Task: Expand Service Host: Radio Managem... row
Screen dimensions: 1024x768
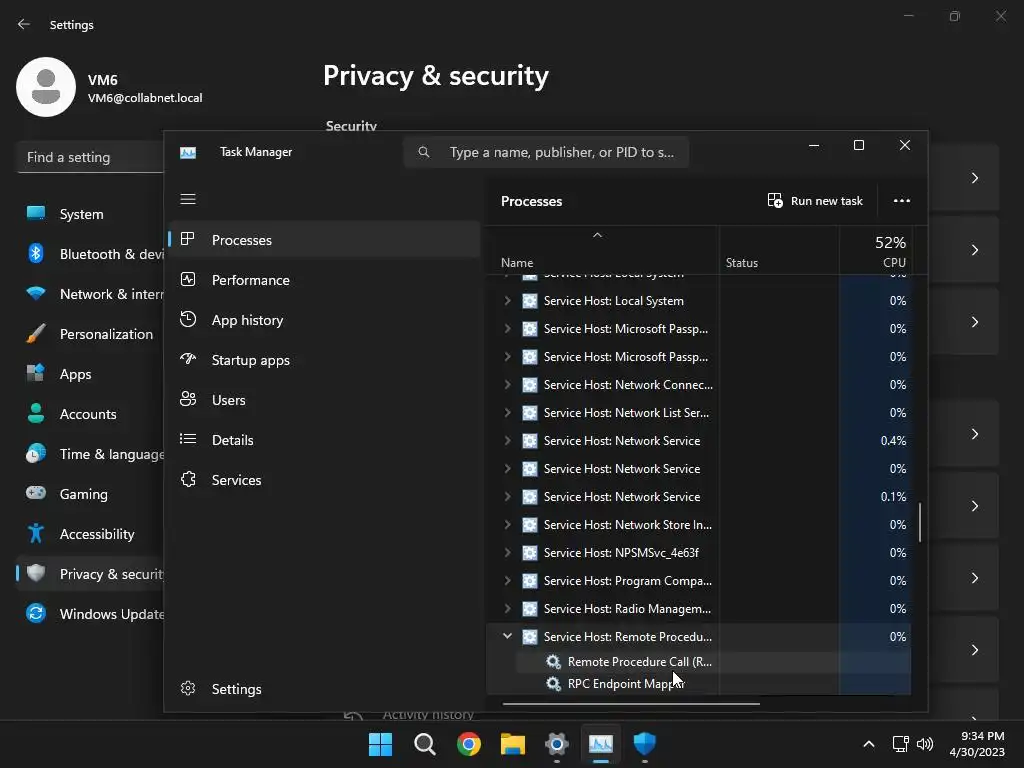Action: (507, 609)
